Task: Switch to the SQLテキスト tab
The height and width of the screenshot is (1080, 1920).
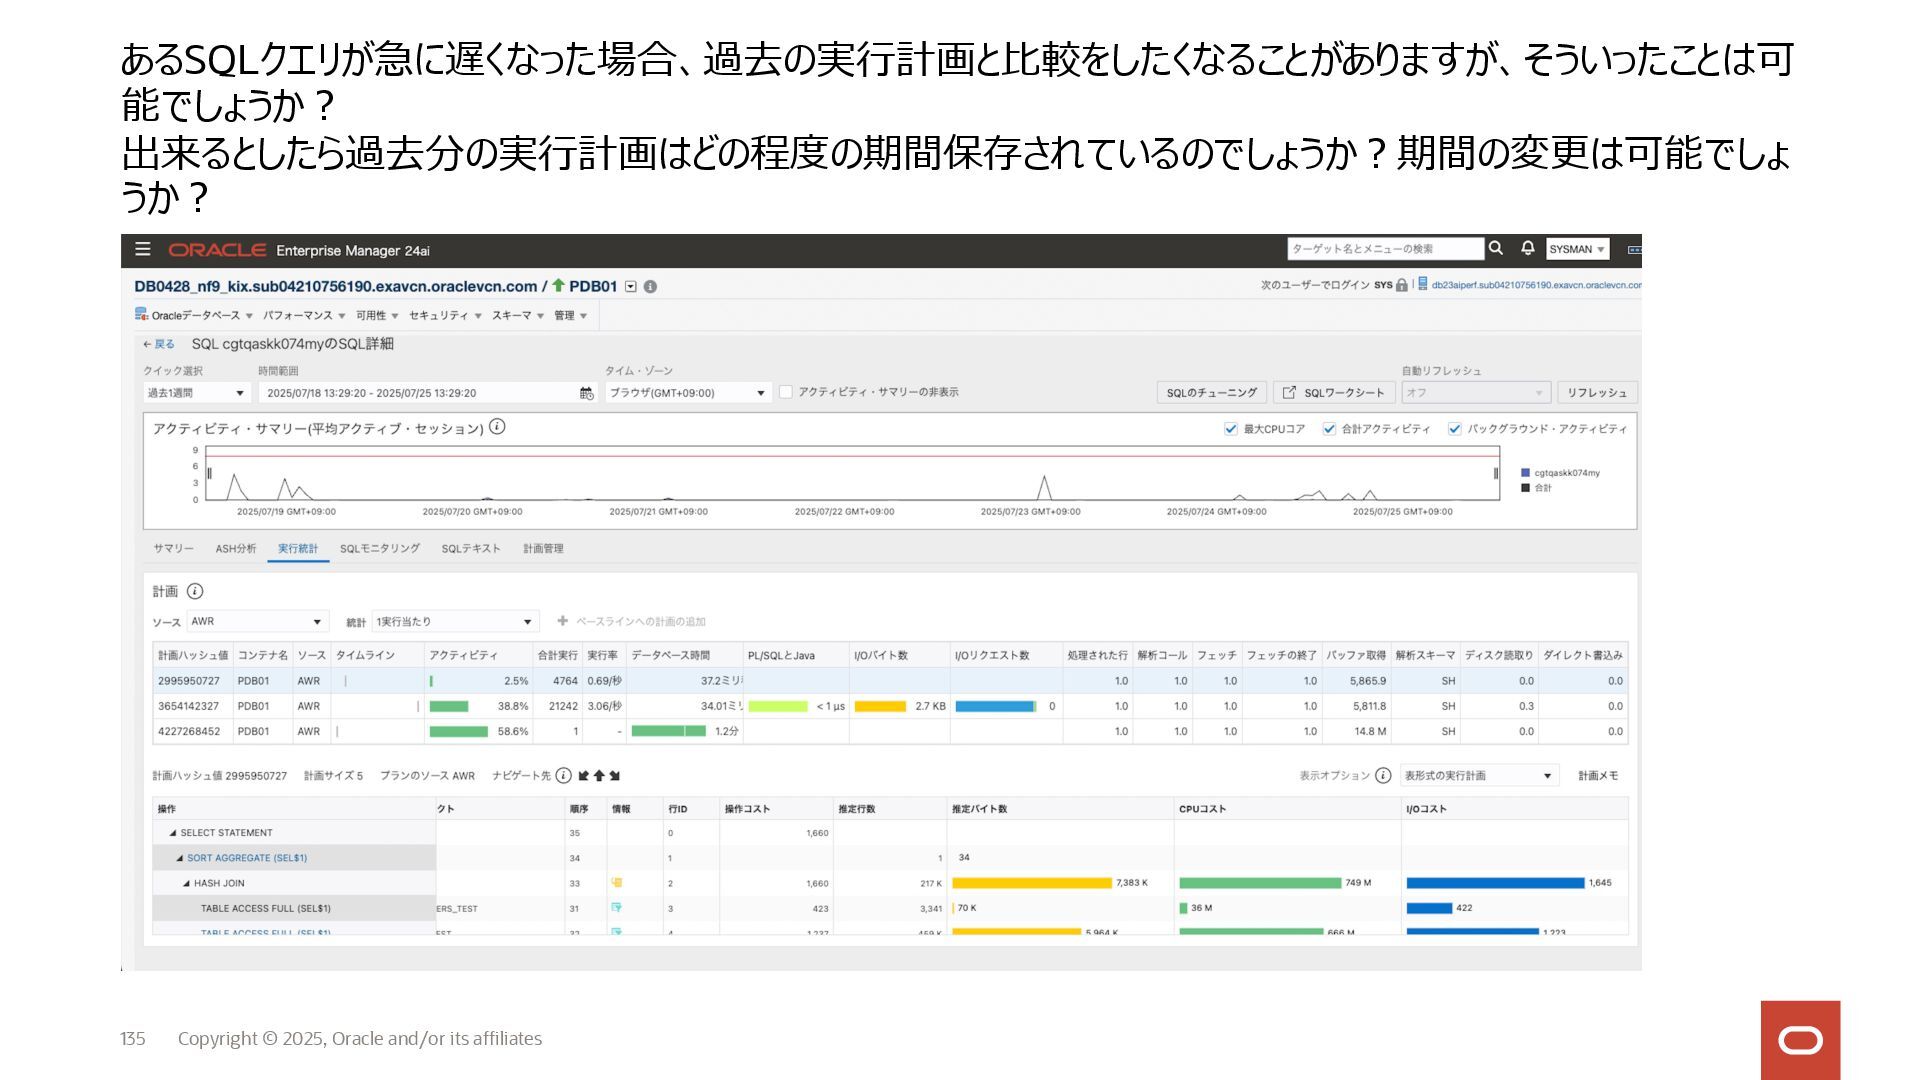Action: pos(471,548)
